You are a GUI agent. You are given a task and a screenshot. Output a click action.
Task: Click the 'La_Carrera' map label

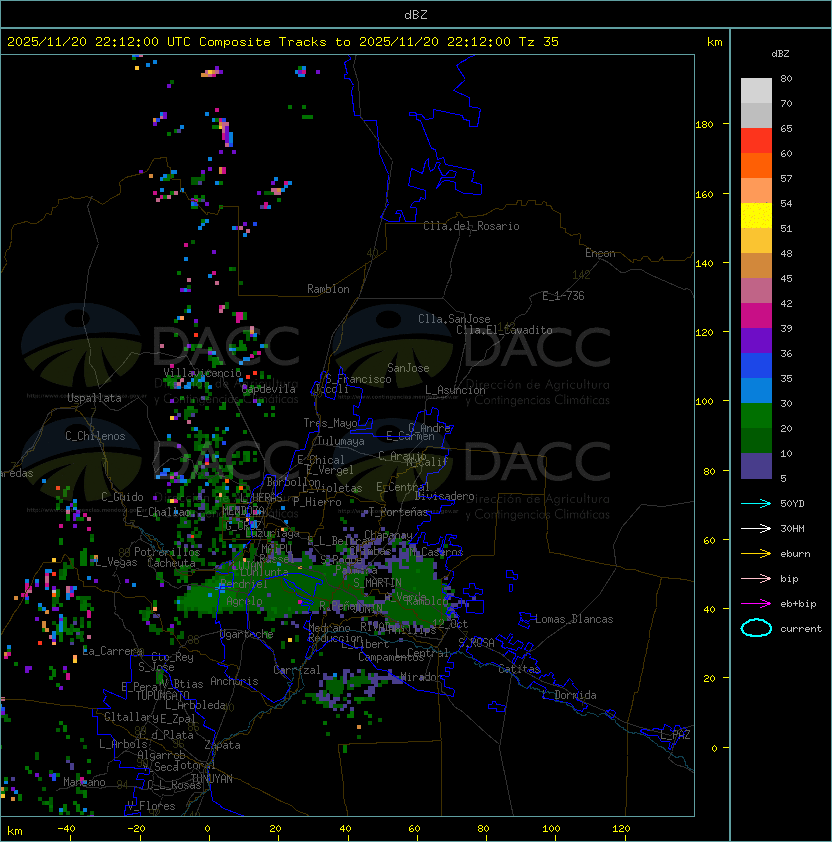(112, 651)
